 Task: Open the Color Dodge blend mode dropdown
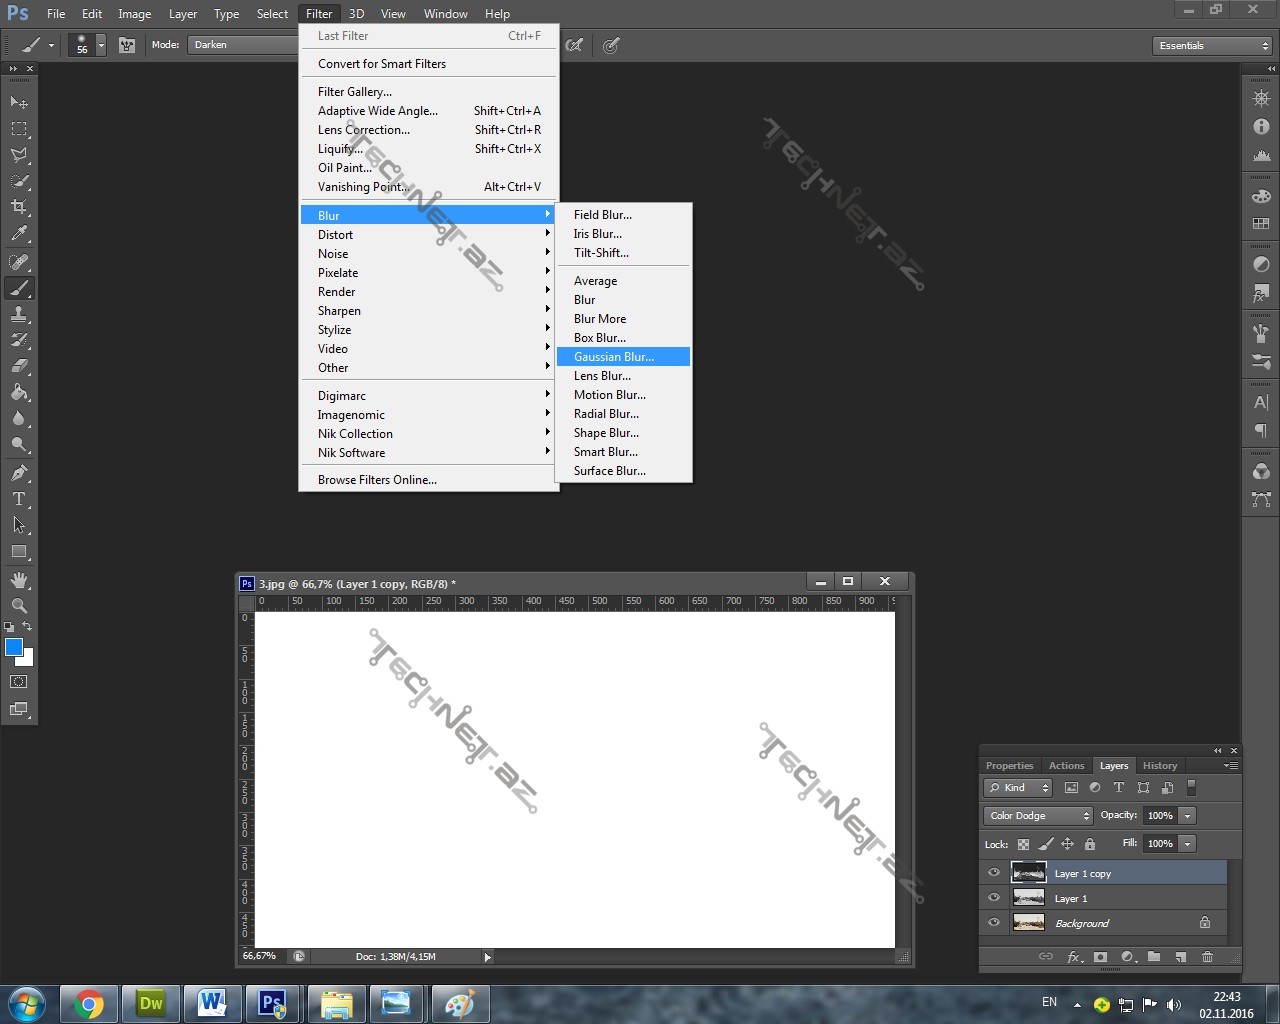click(x=1038, y=816)
